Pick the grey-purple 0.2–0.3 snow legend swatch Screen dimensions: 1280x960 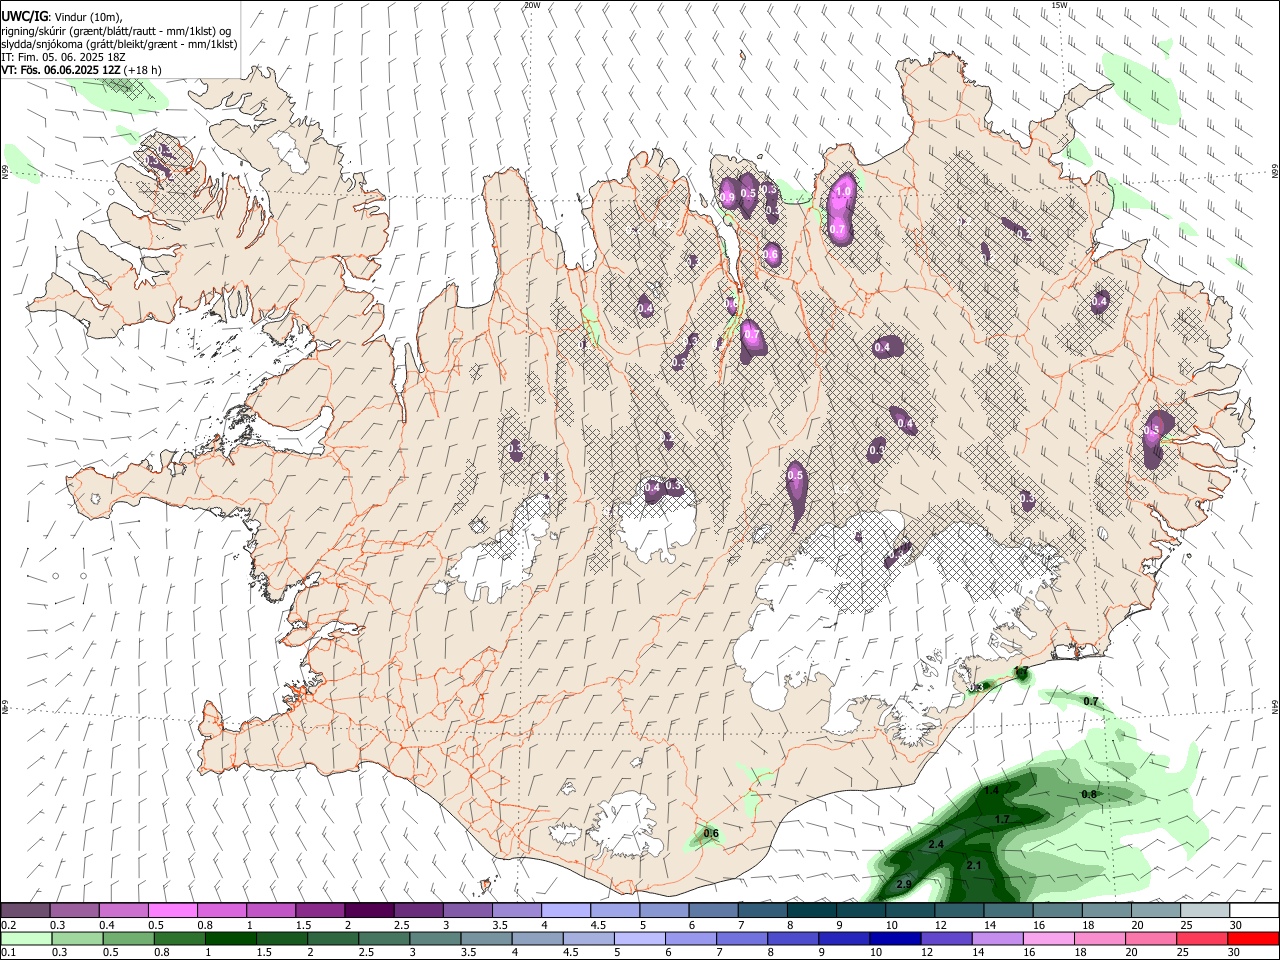[25, 911]
